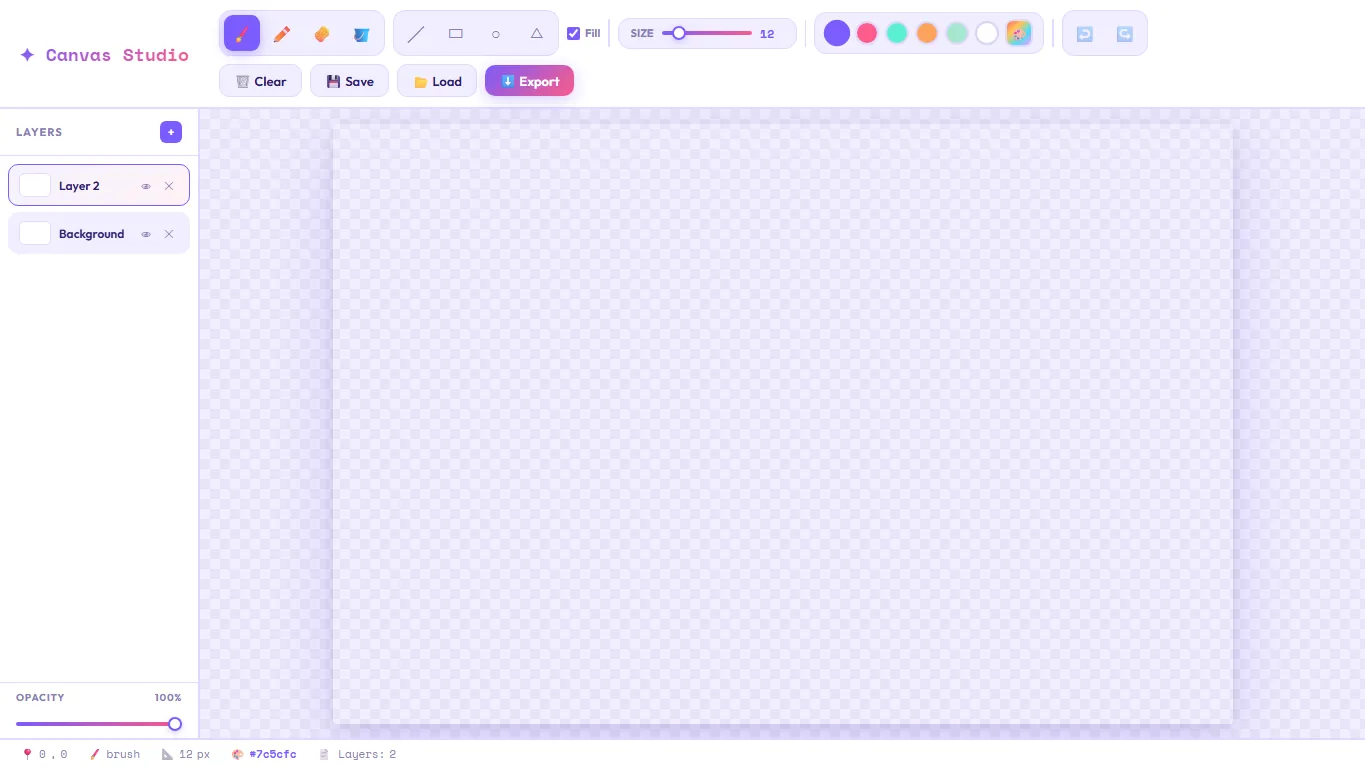
Task: Select the Triangle shape tool
Action: pos(536,33)
